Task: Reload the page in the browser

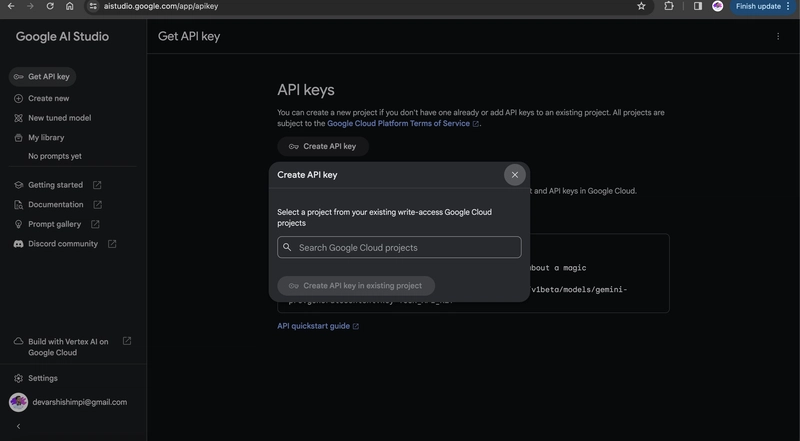Action: 50,6
